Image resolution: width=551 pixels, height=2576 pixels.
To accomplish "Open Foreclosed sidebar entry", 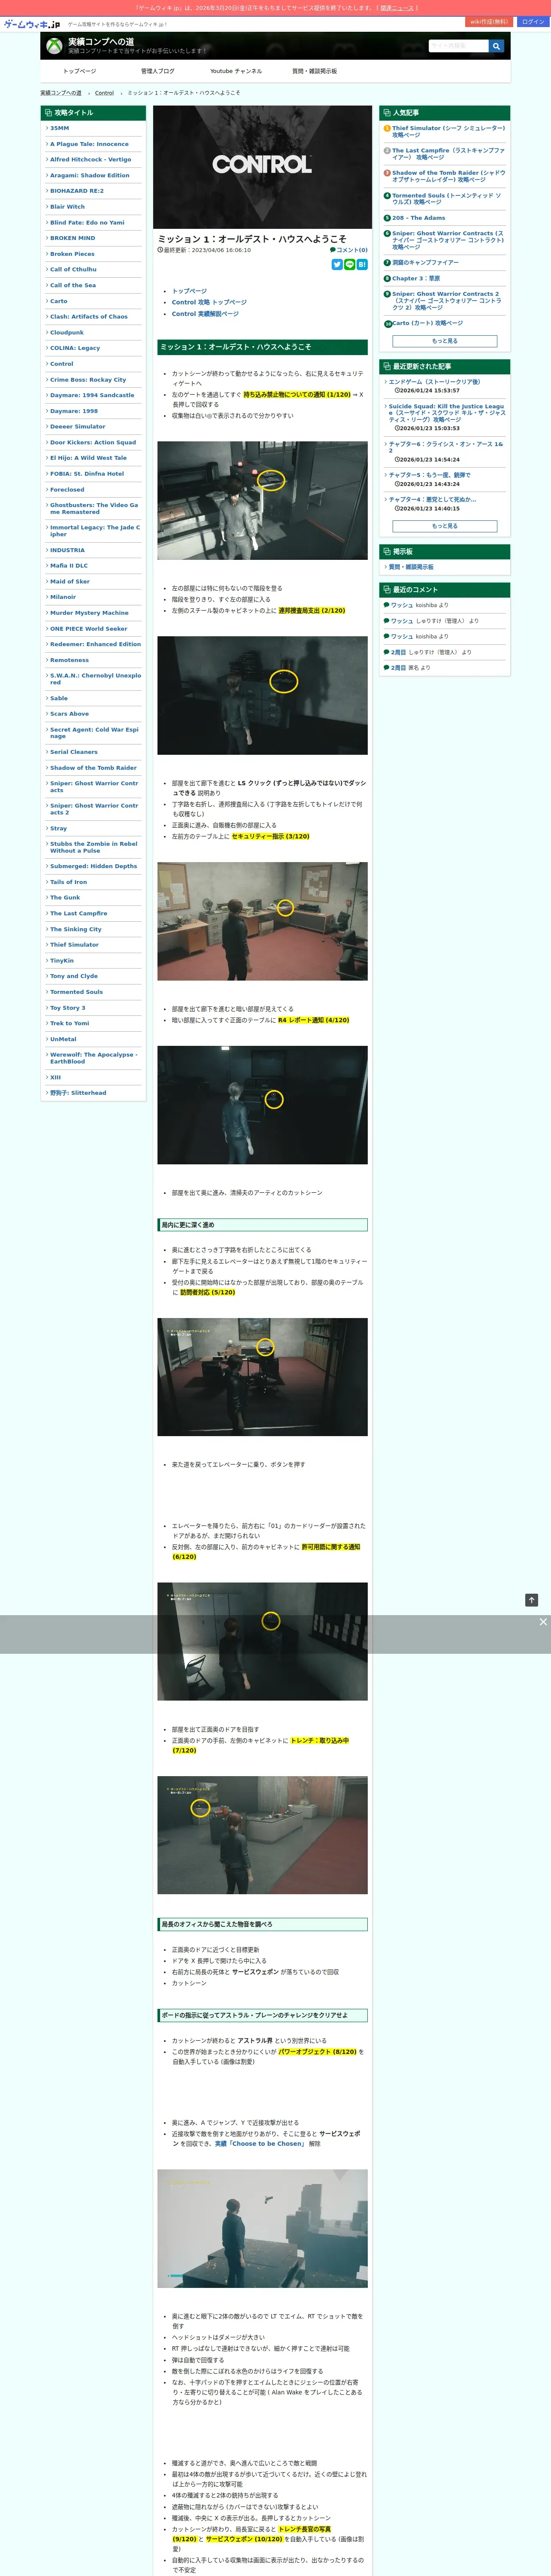I will (67, 489).
